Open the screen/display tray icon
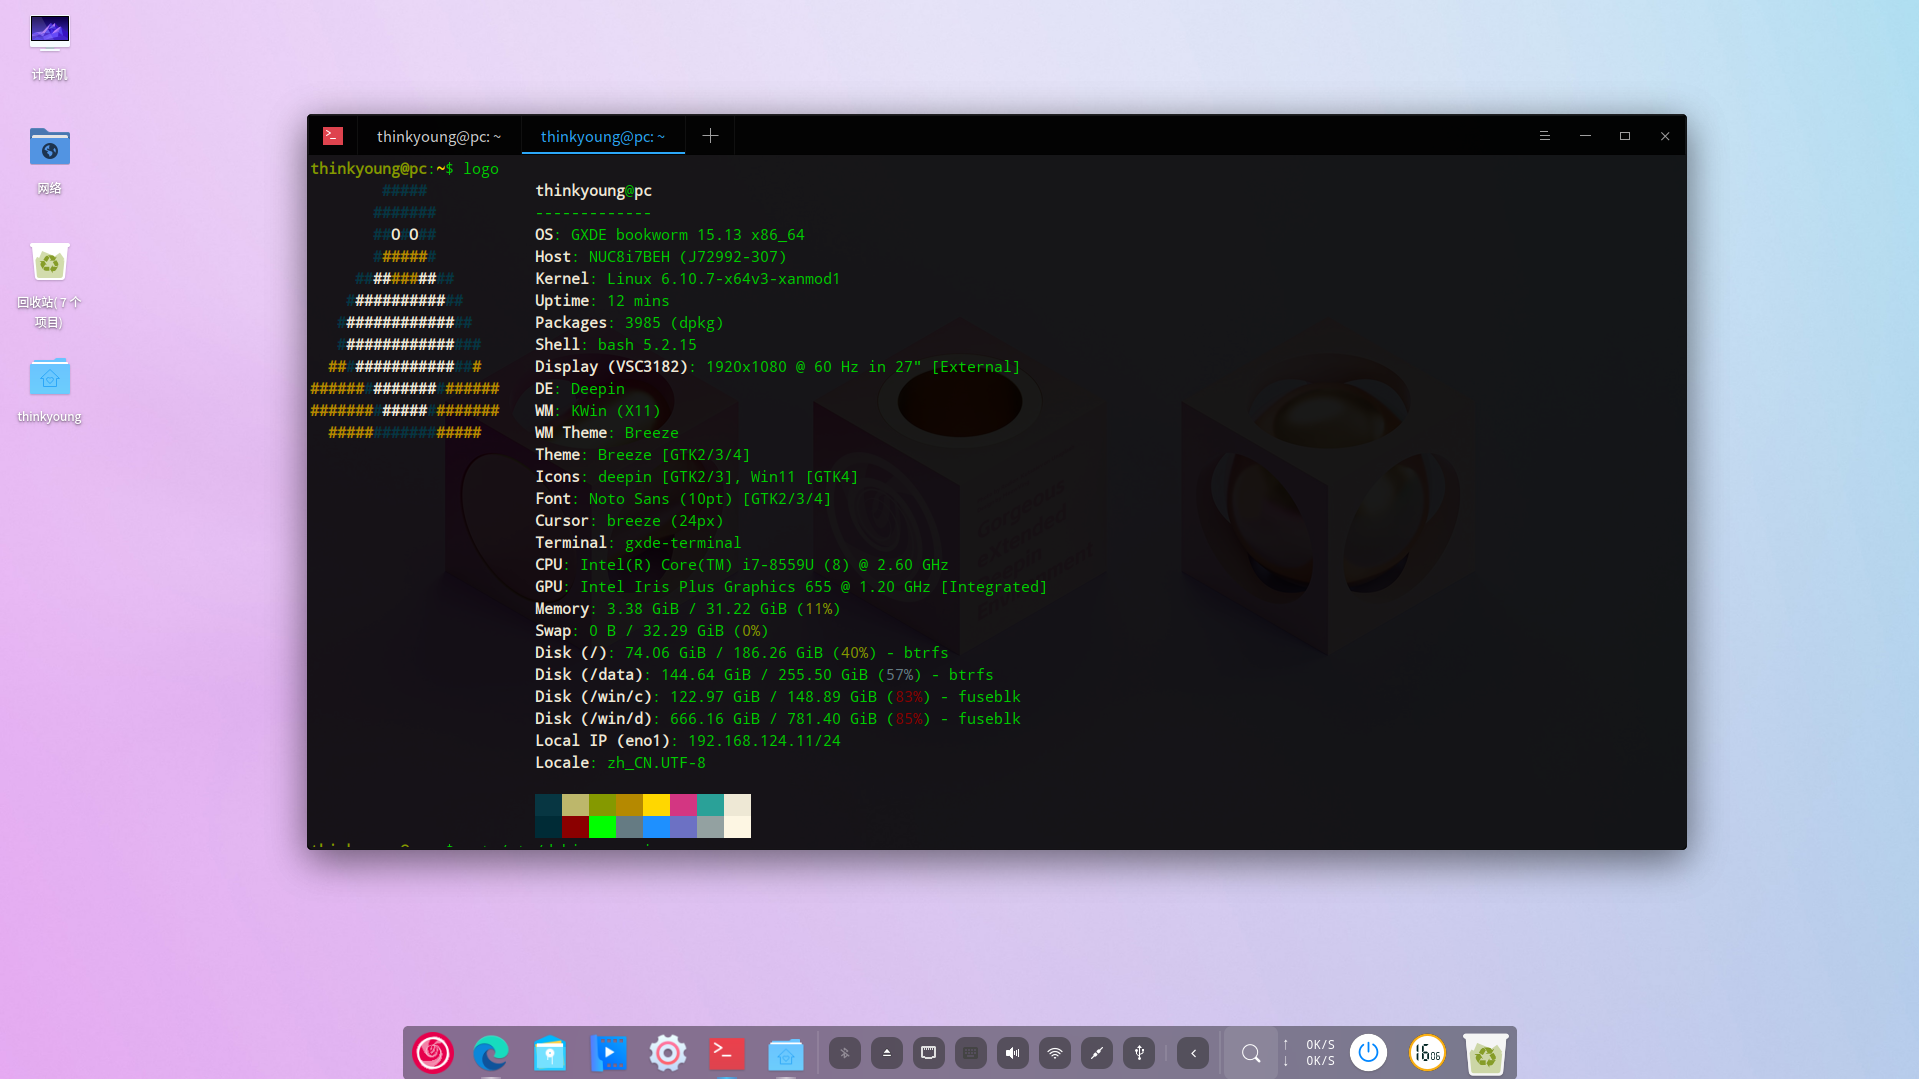This screenshot has width=1919, height=1079. click(x=929, y=1053)
